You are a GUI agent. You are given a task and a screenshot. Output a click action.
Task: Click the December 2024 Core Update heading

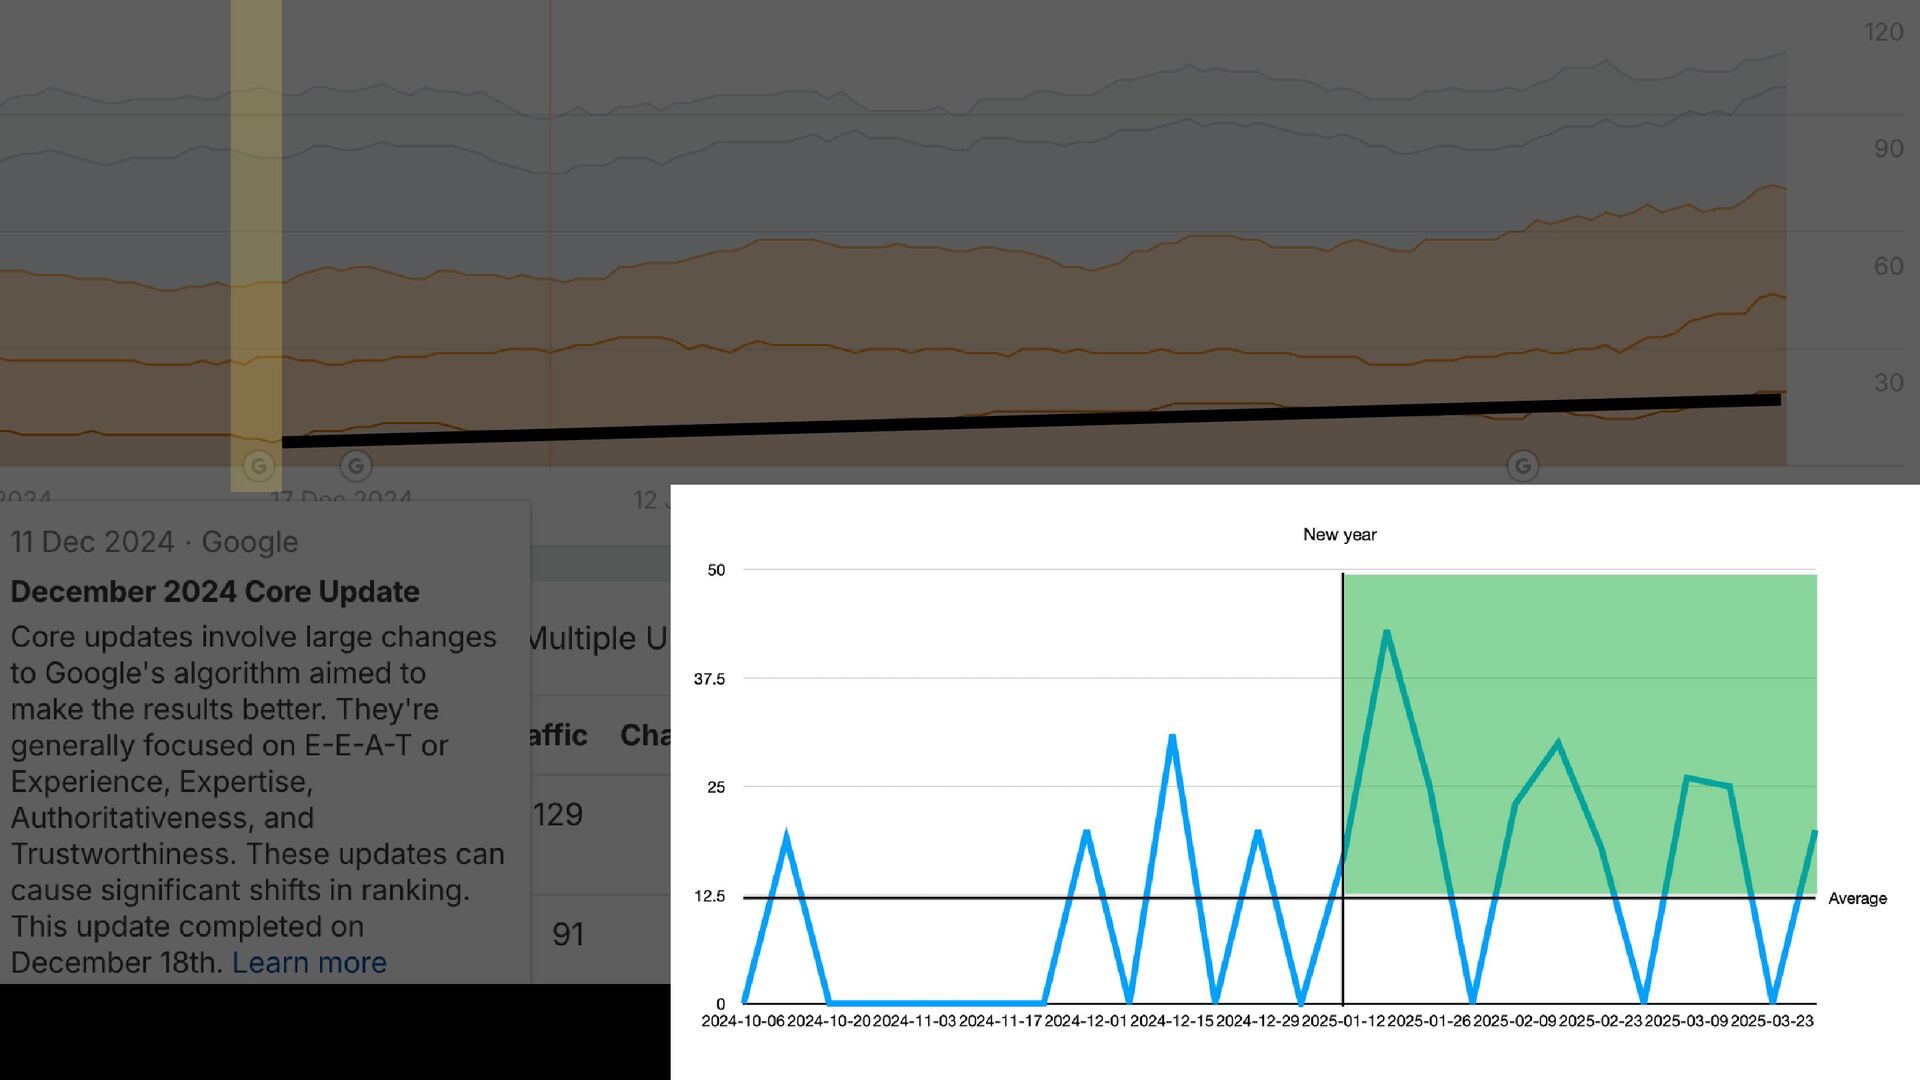coord(215,591)
